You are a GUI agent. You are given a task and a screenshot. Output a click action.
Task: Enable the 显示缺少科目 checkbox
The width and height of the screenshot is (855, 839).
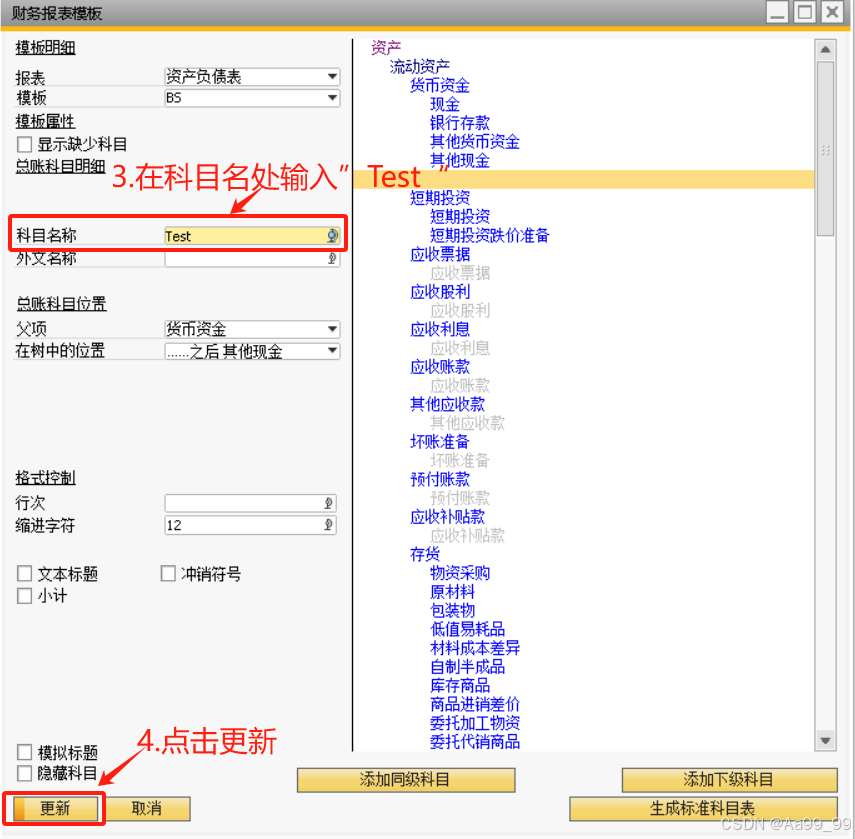pyautogui.click(x=25, y=144)
